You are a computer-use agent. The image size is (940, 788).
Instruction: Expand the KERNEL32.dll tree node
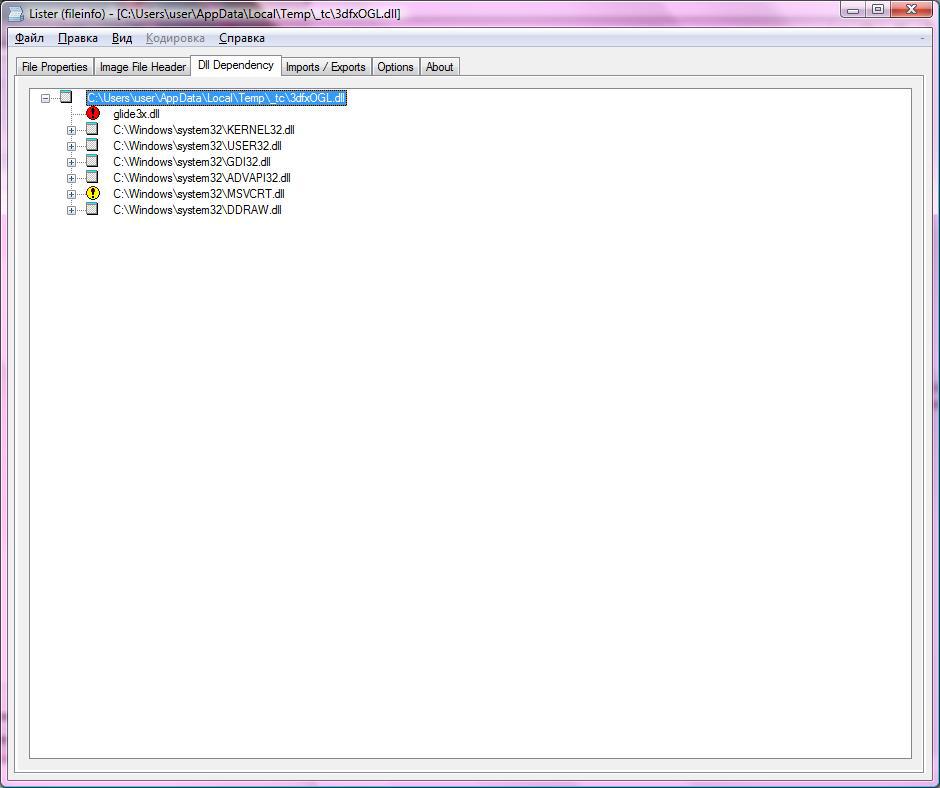point(71,130)
